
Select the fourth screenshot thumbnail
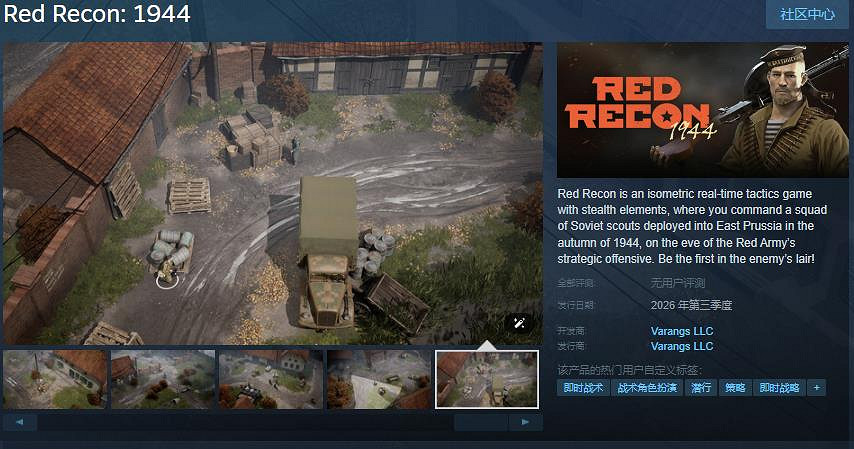(379, 379)
